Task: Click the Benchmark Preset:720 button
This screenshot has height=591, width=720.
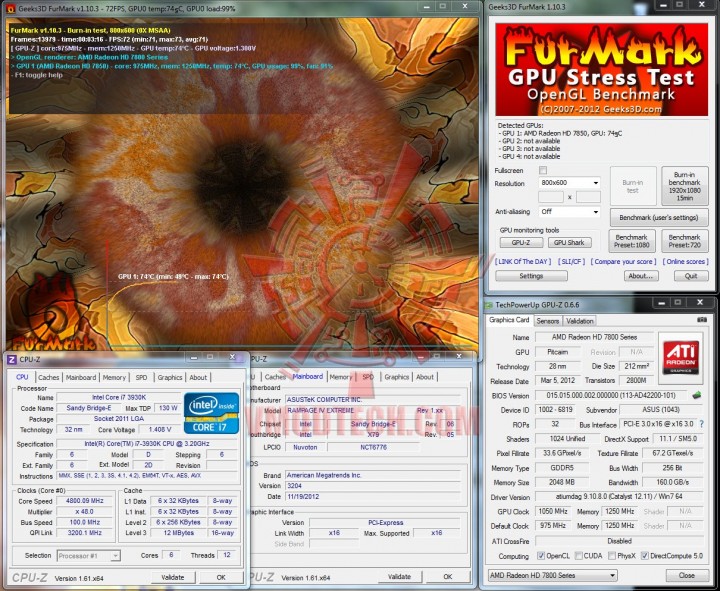Action: coord(684,241)
